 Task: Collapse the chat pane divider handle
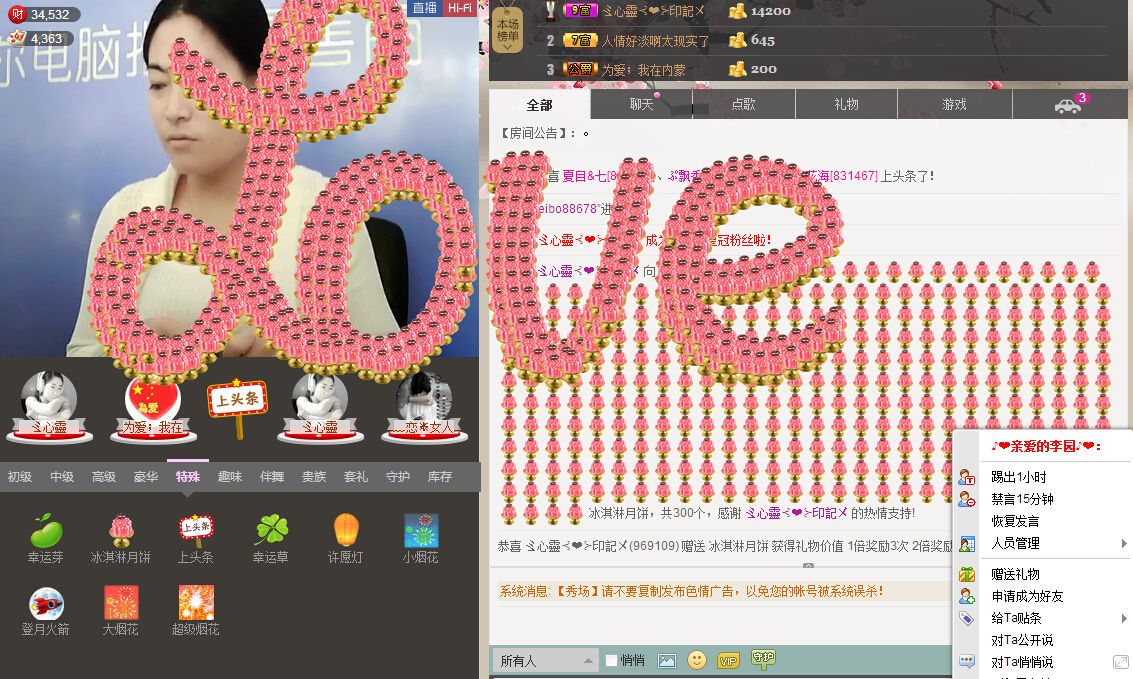click(x=808, y=566)
